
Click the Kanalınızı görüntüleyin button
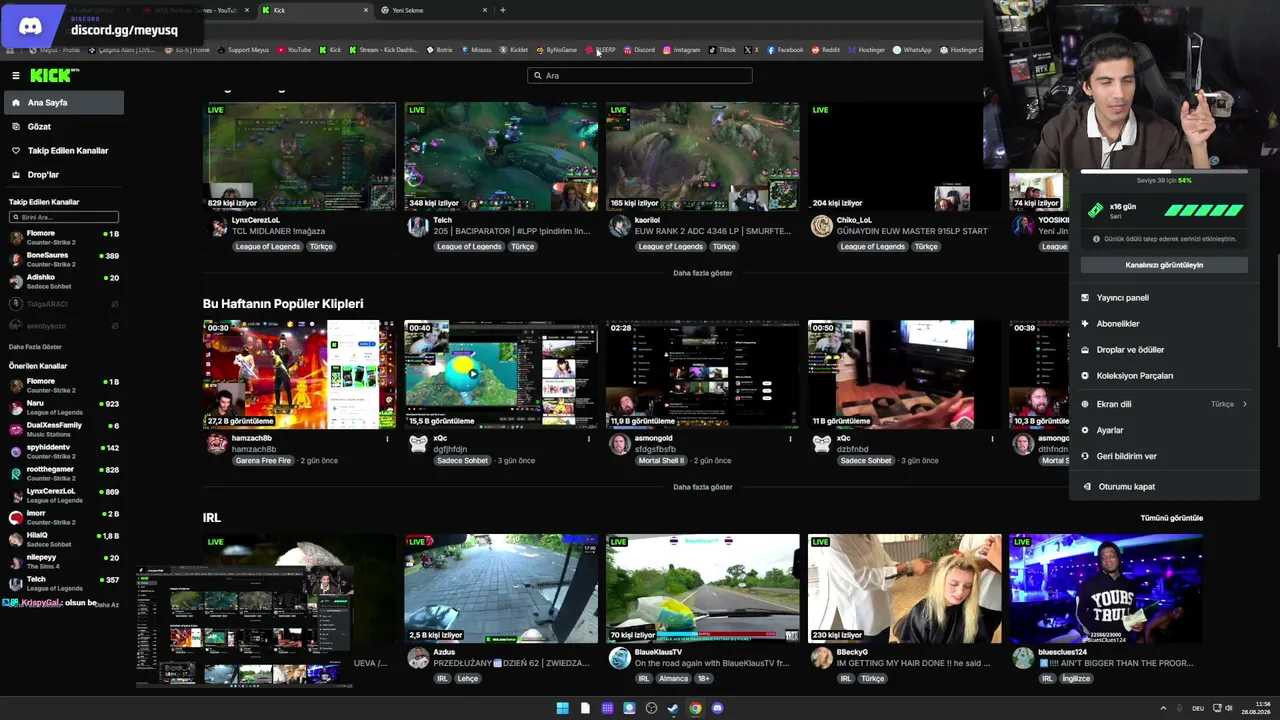(1164, 265)
